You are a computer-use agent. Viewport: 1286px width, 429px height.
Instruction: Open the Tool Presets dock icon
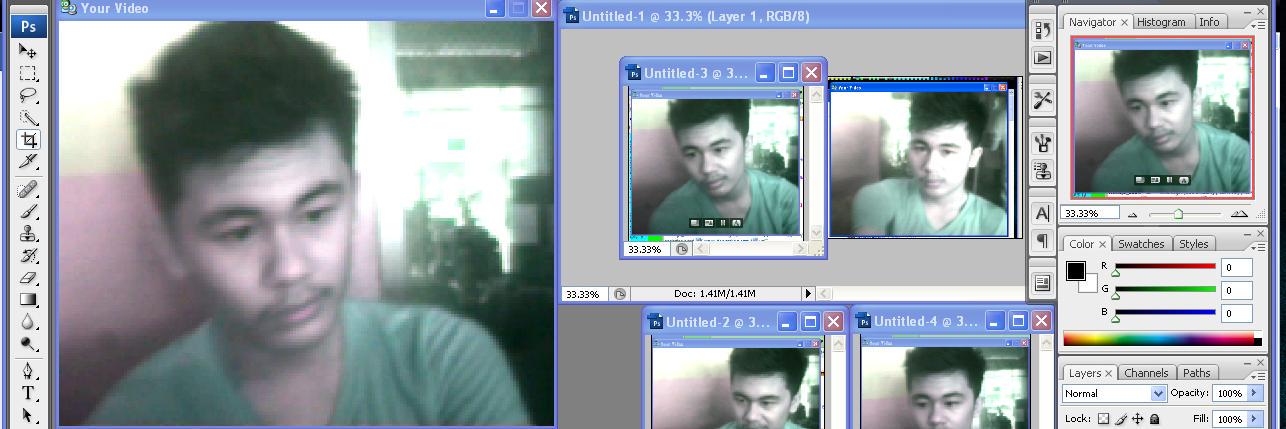pyautogui.click(x=1042, y=100)
